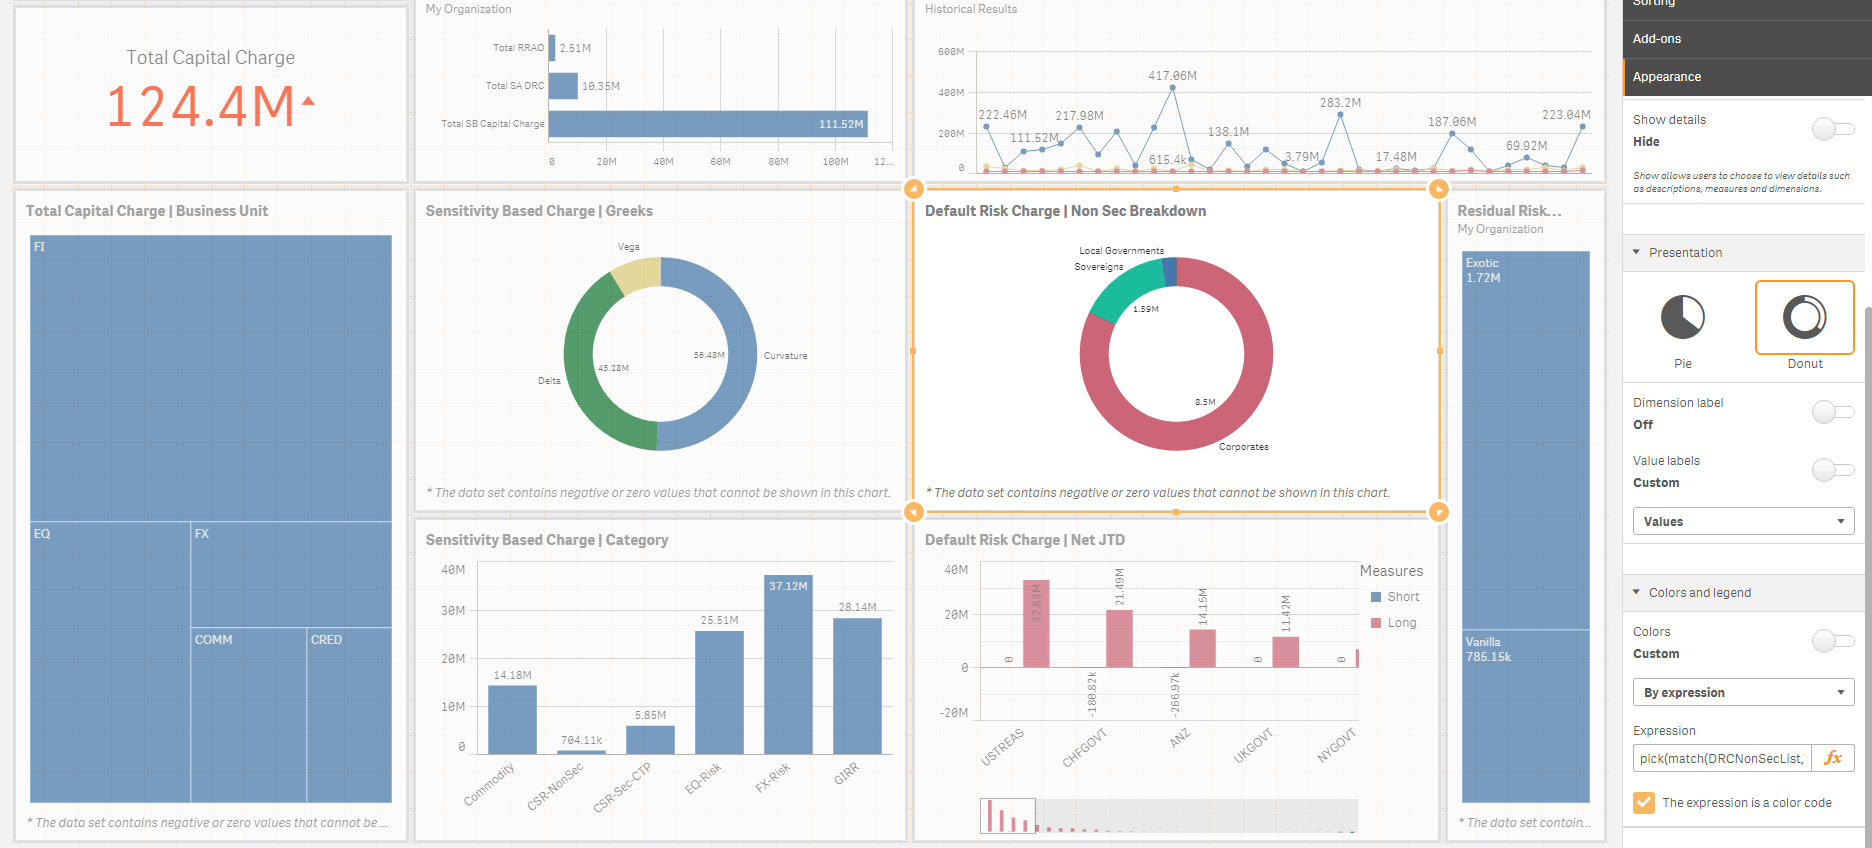Select the Pie chart presentation icon
1872x848 pixels.
1683,318
